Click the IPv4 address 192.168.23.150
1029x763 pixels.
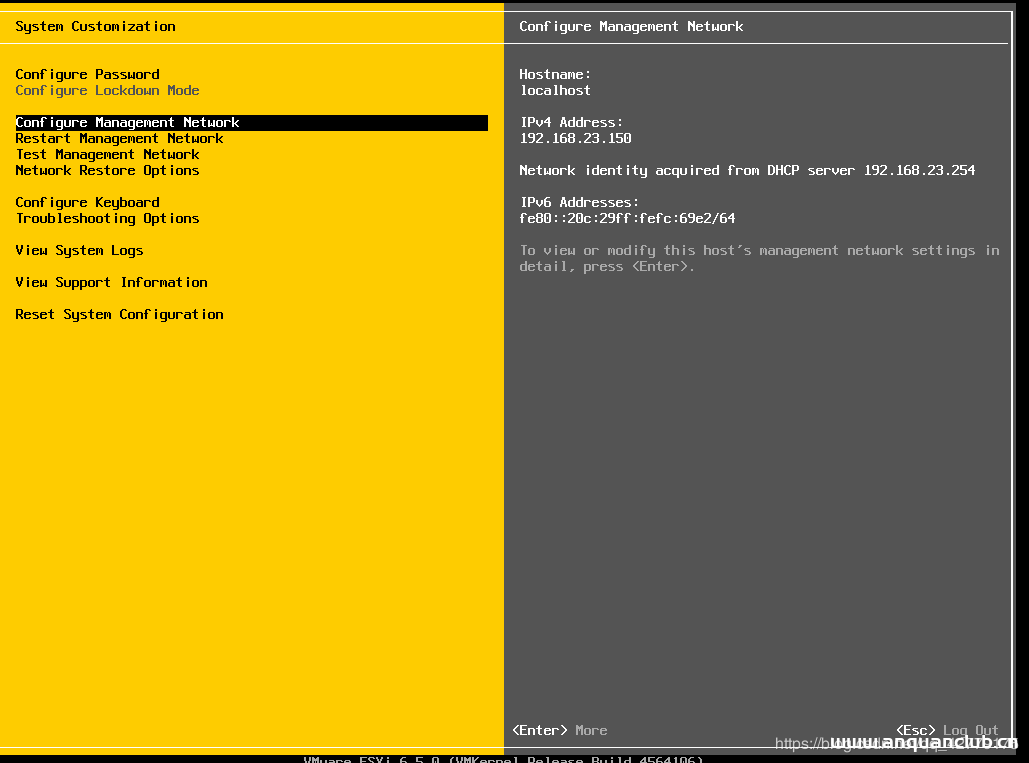(575, 138)
